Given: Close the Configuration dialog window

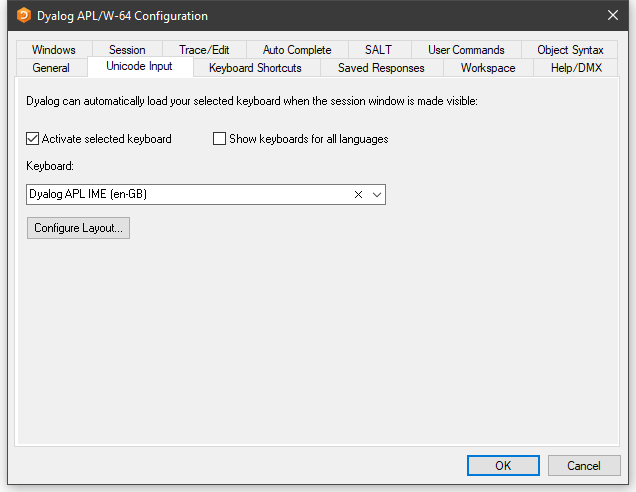Looking at the screenshot, I should pos(612,16).
